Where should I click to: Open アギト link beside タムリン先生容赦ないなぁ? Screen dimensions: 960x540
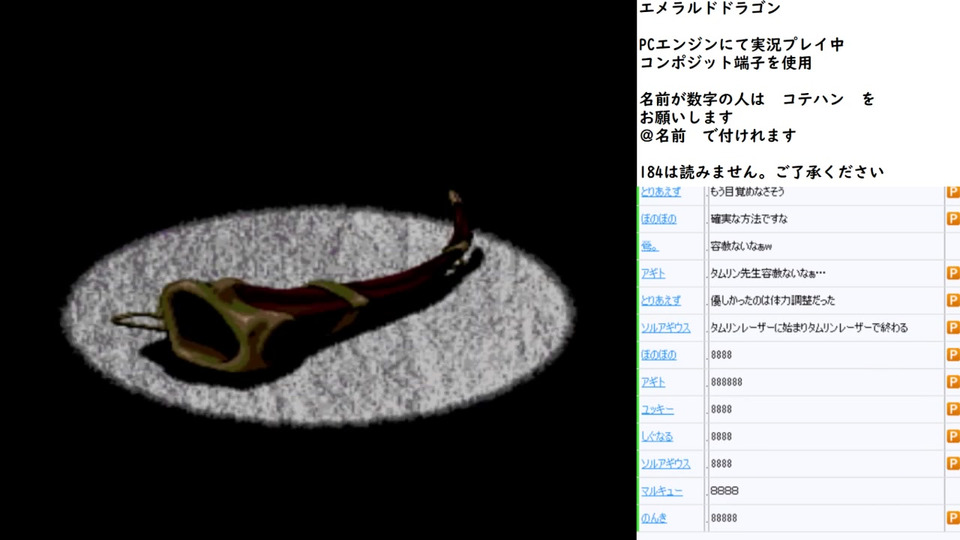(x=653, y=273)
